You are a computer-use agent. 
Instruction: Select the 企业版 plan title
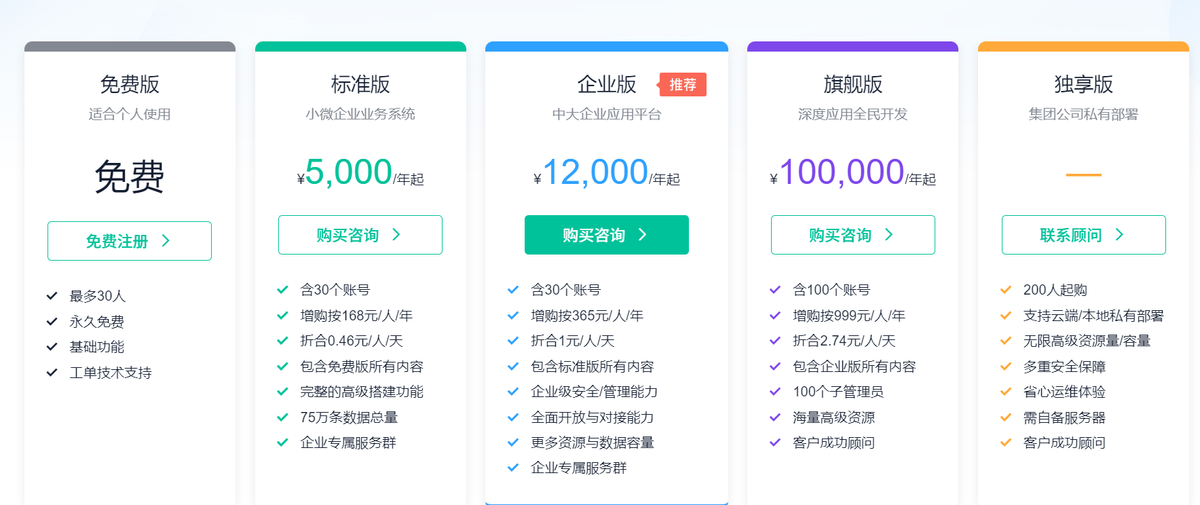tap(606, 85)
